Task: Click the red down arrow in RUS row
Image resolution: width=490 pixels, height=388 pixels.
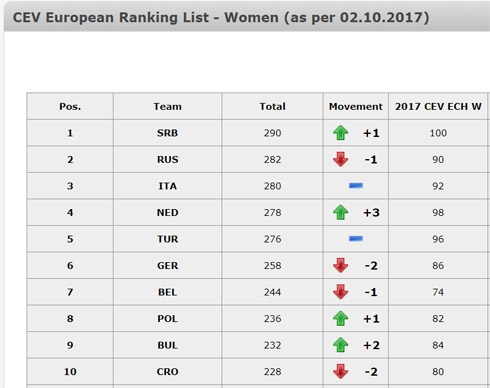Action: point(341,159)
